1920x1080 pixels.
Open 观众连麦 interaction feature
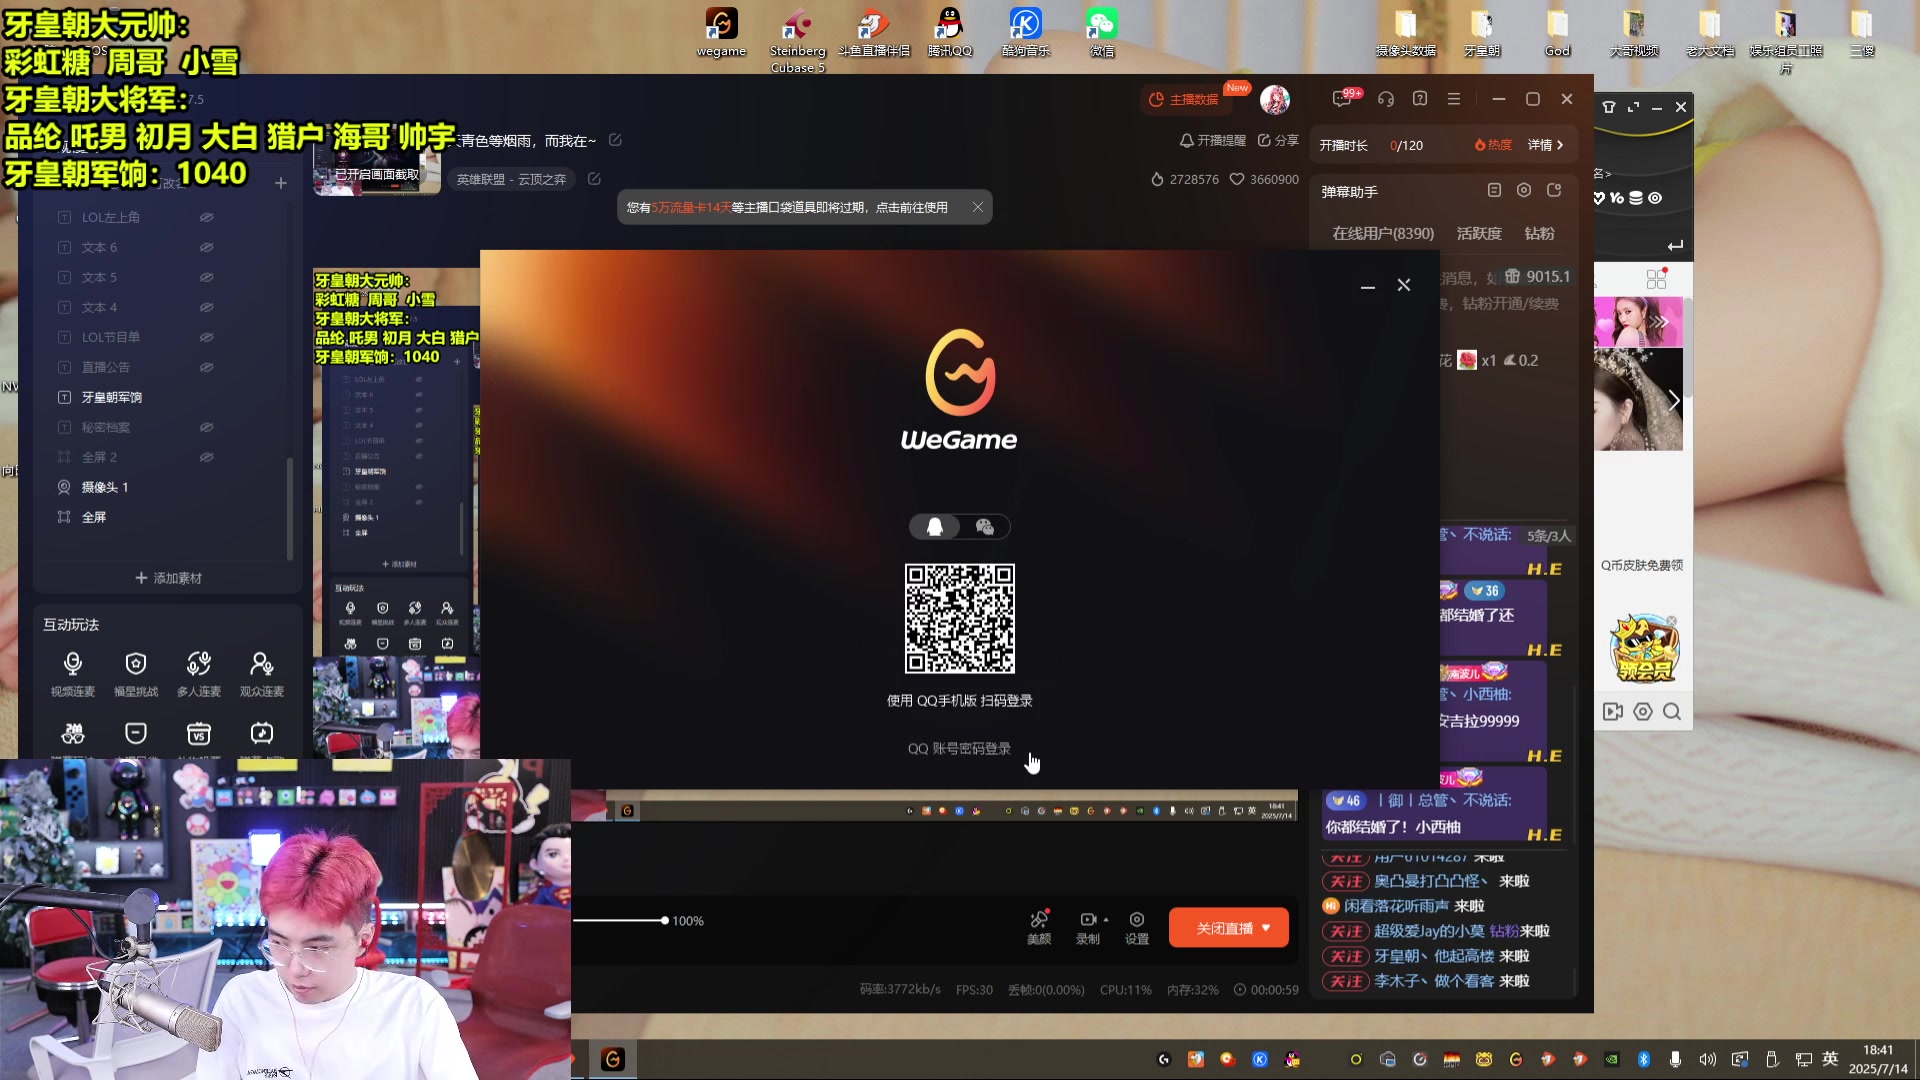point(262,673)
